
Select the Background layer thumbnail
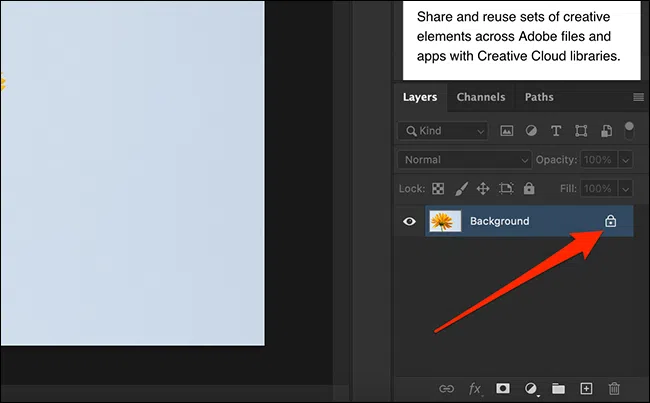click(444, 221)
